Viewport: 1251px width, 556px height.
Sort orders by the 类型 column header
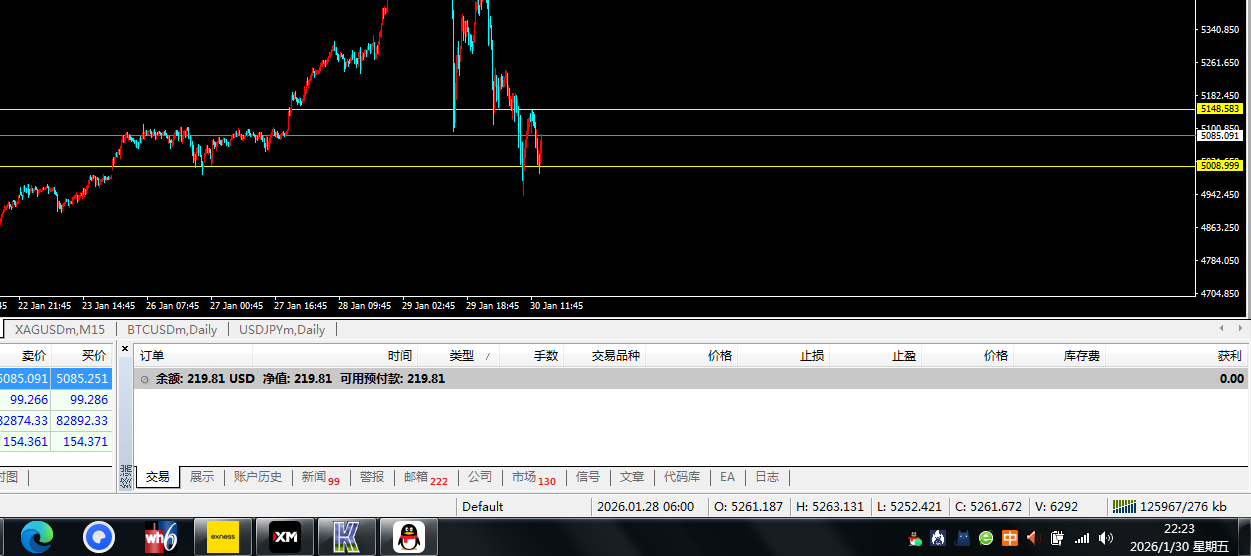[x=462, y=356]
